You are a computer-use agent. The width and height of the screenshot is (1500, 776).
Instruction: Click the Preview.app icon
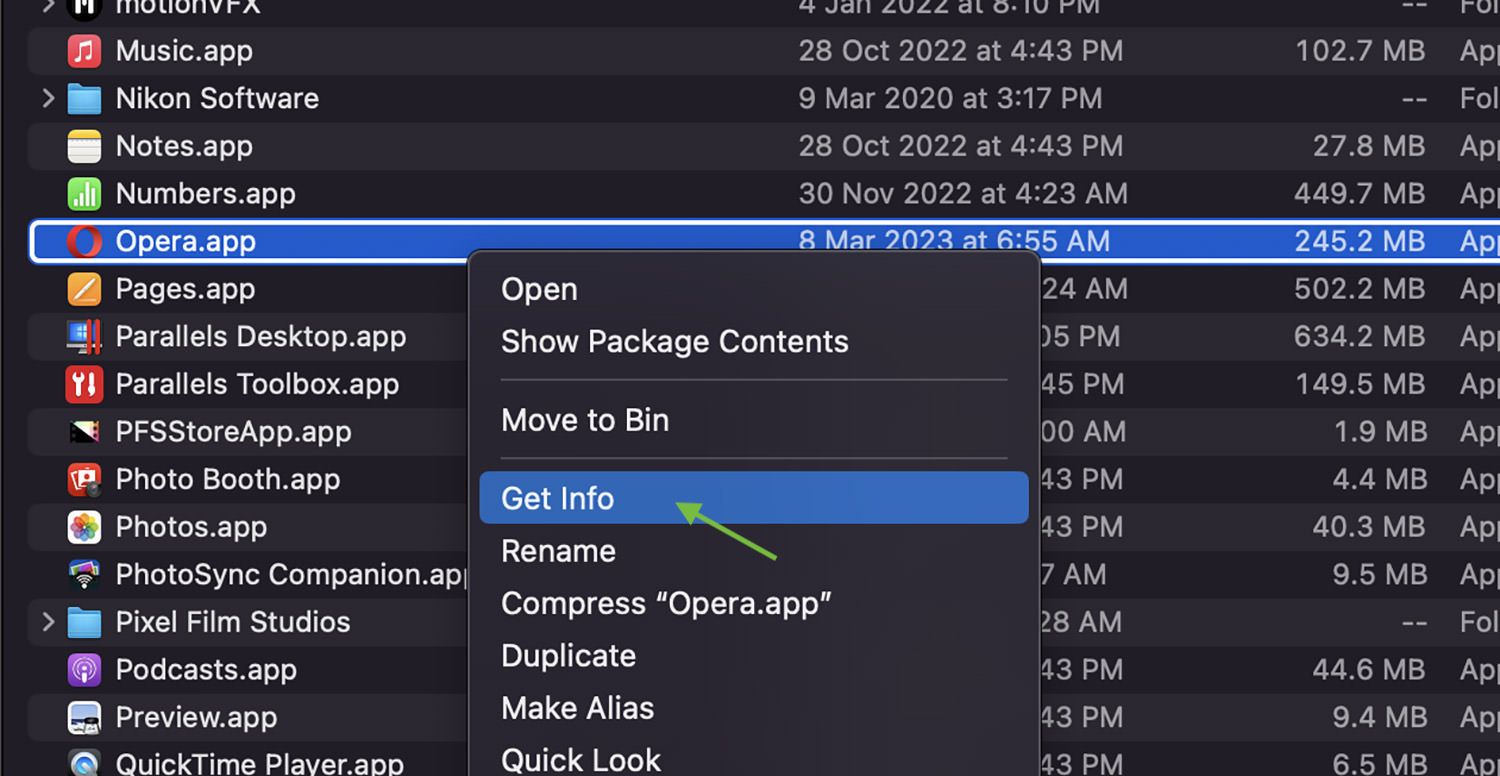click(84, 718)
